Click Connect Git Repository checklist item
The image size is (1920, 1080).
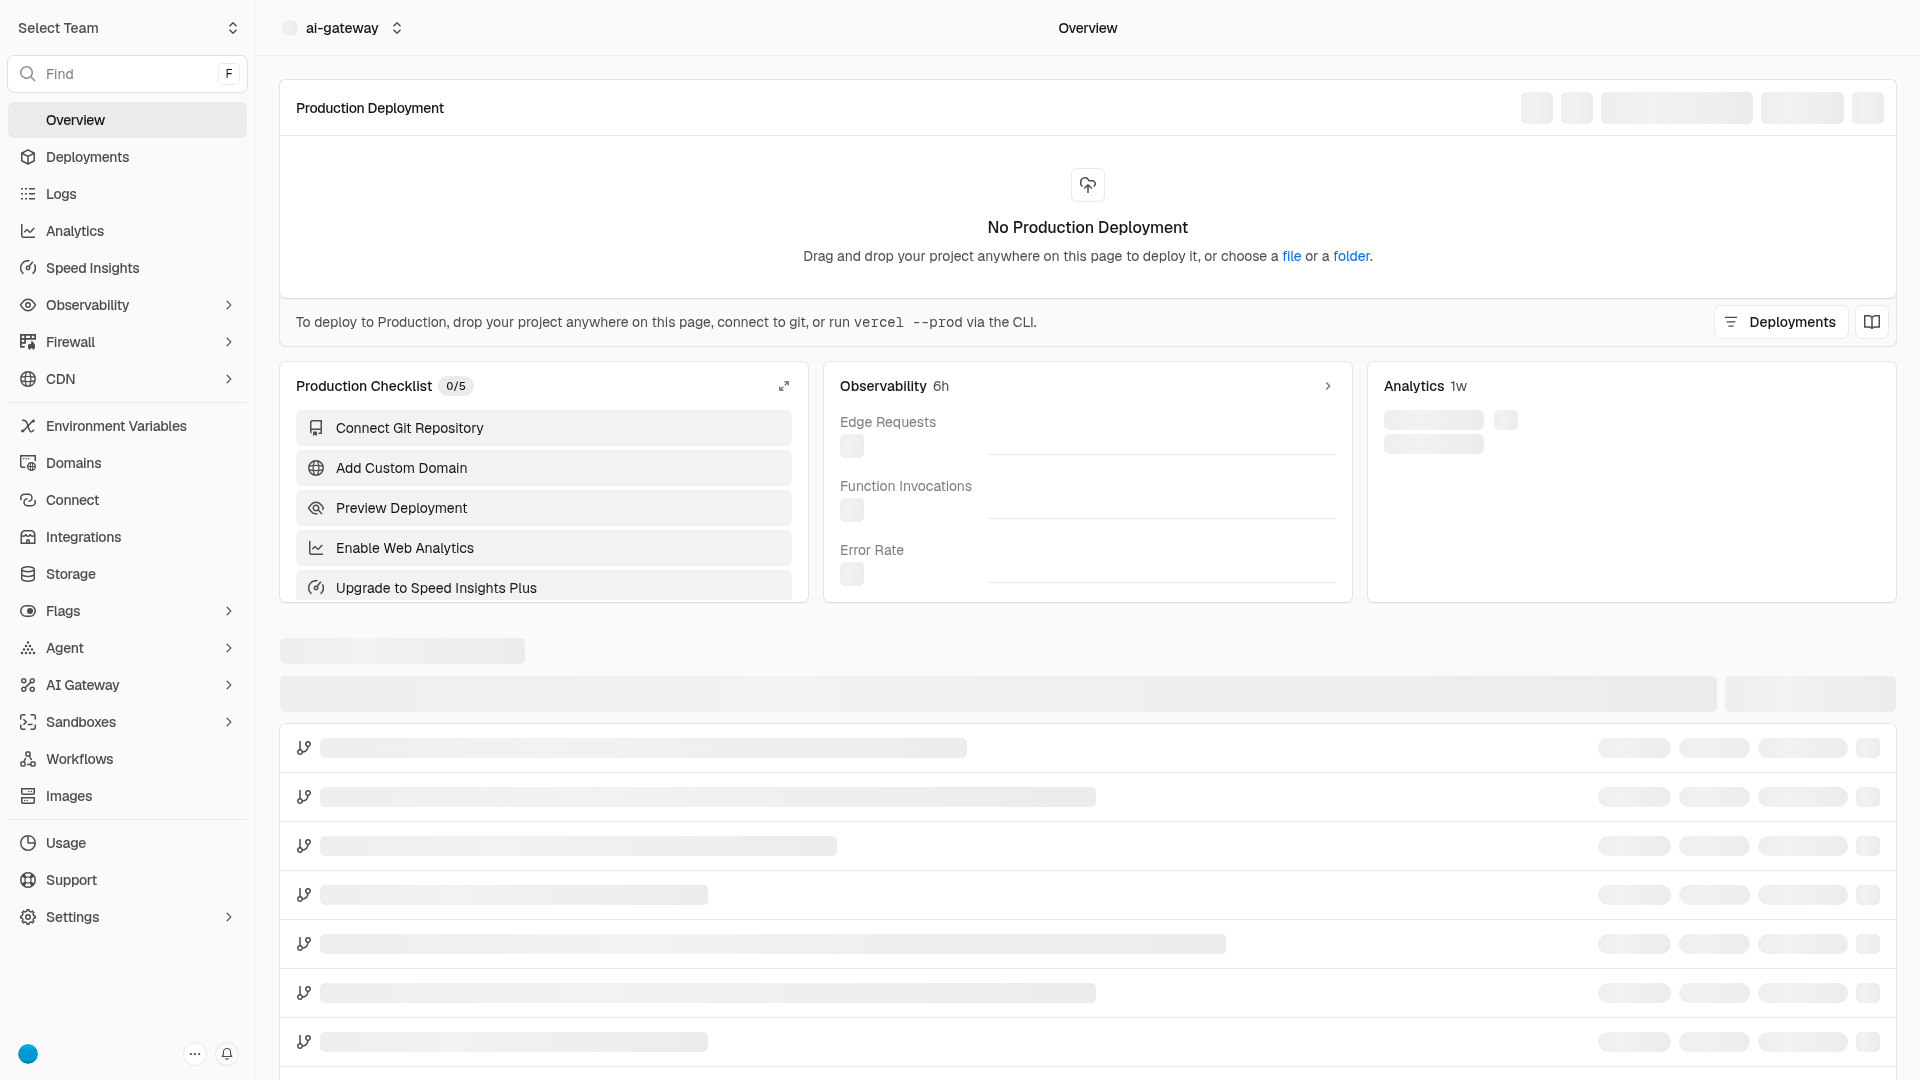544,428
